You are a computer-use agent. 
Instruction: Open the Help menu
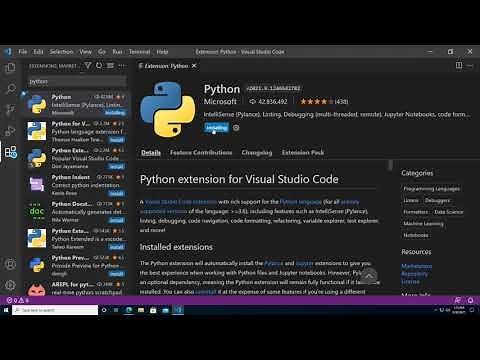click(x=162, y=52)
